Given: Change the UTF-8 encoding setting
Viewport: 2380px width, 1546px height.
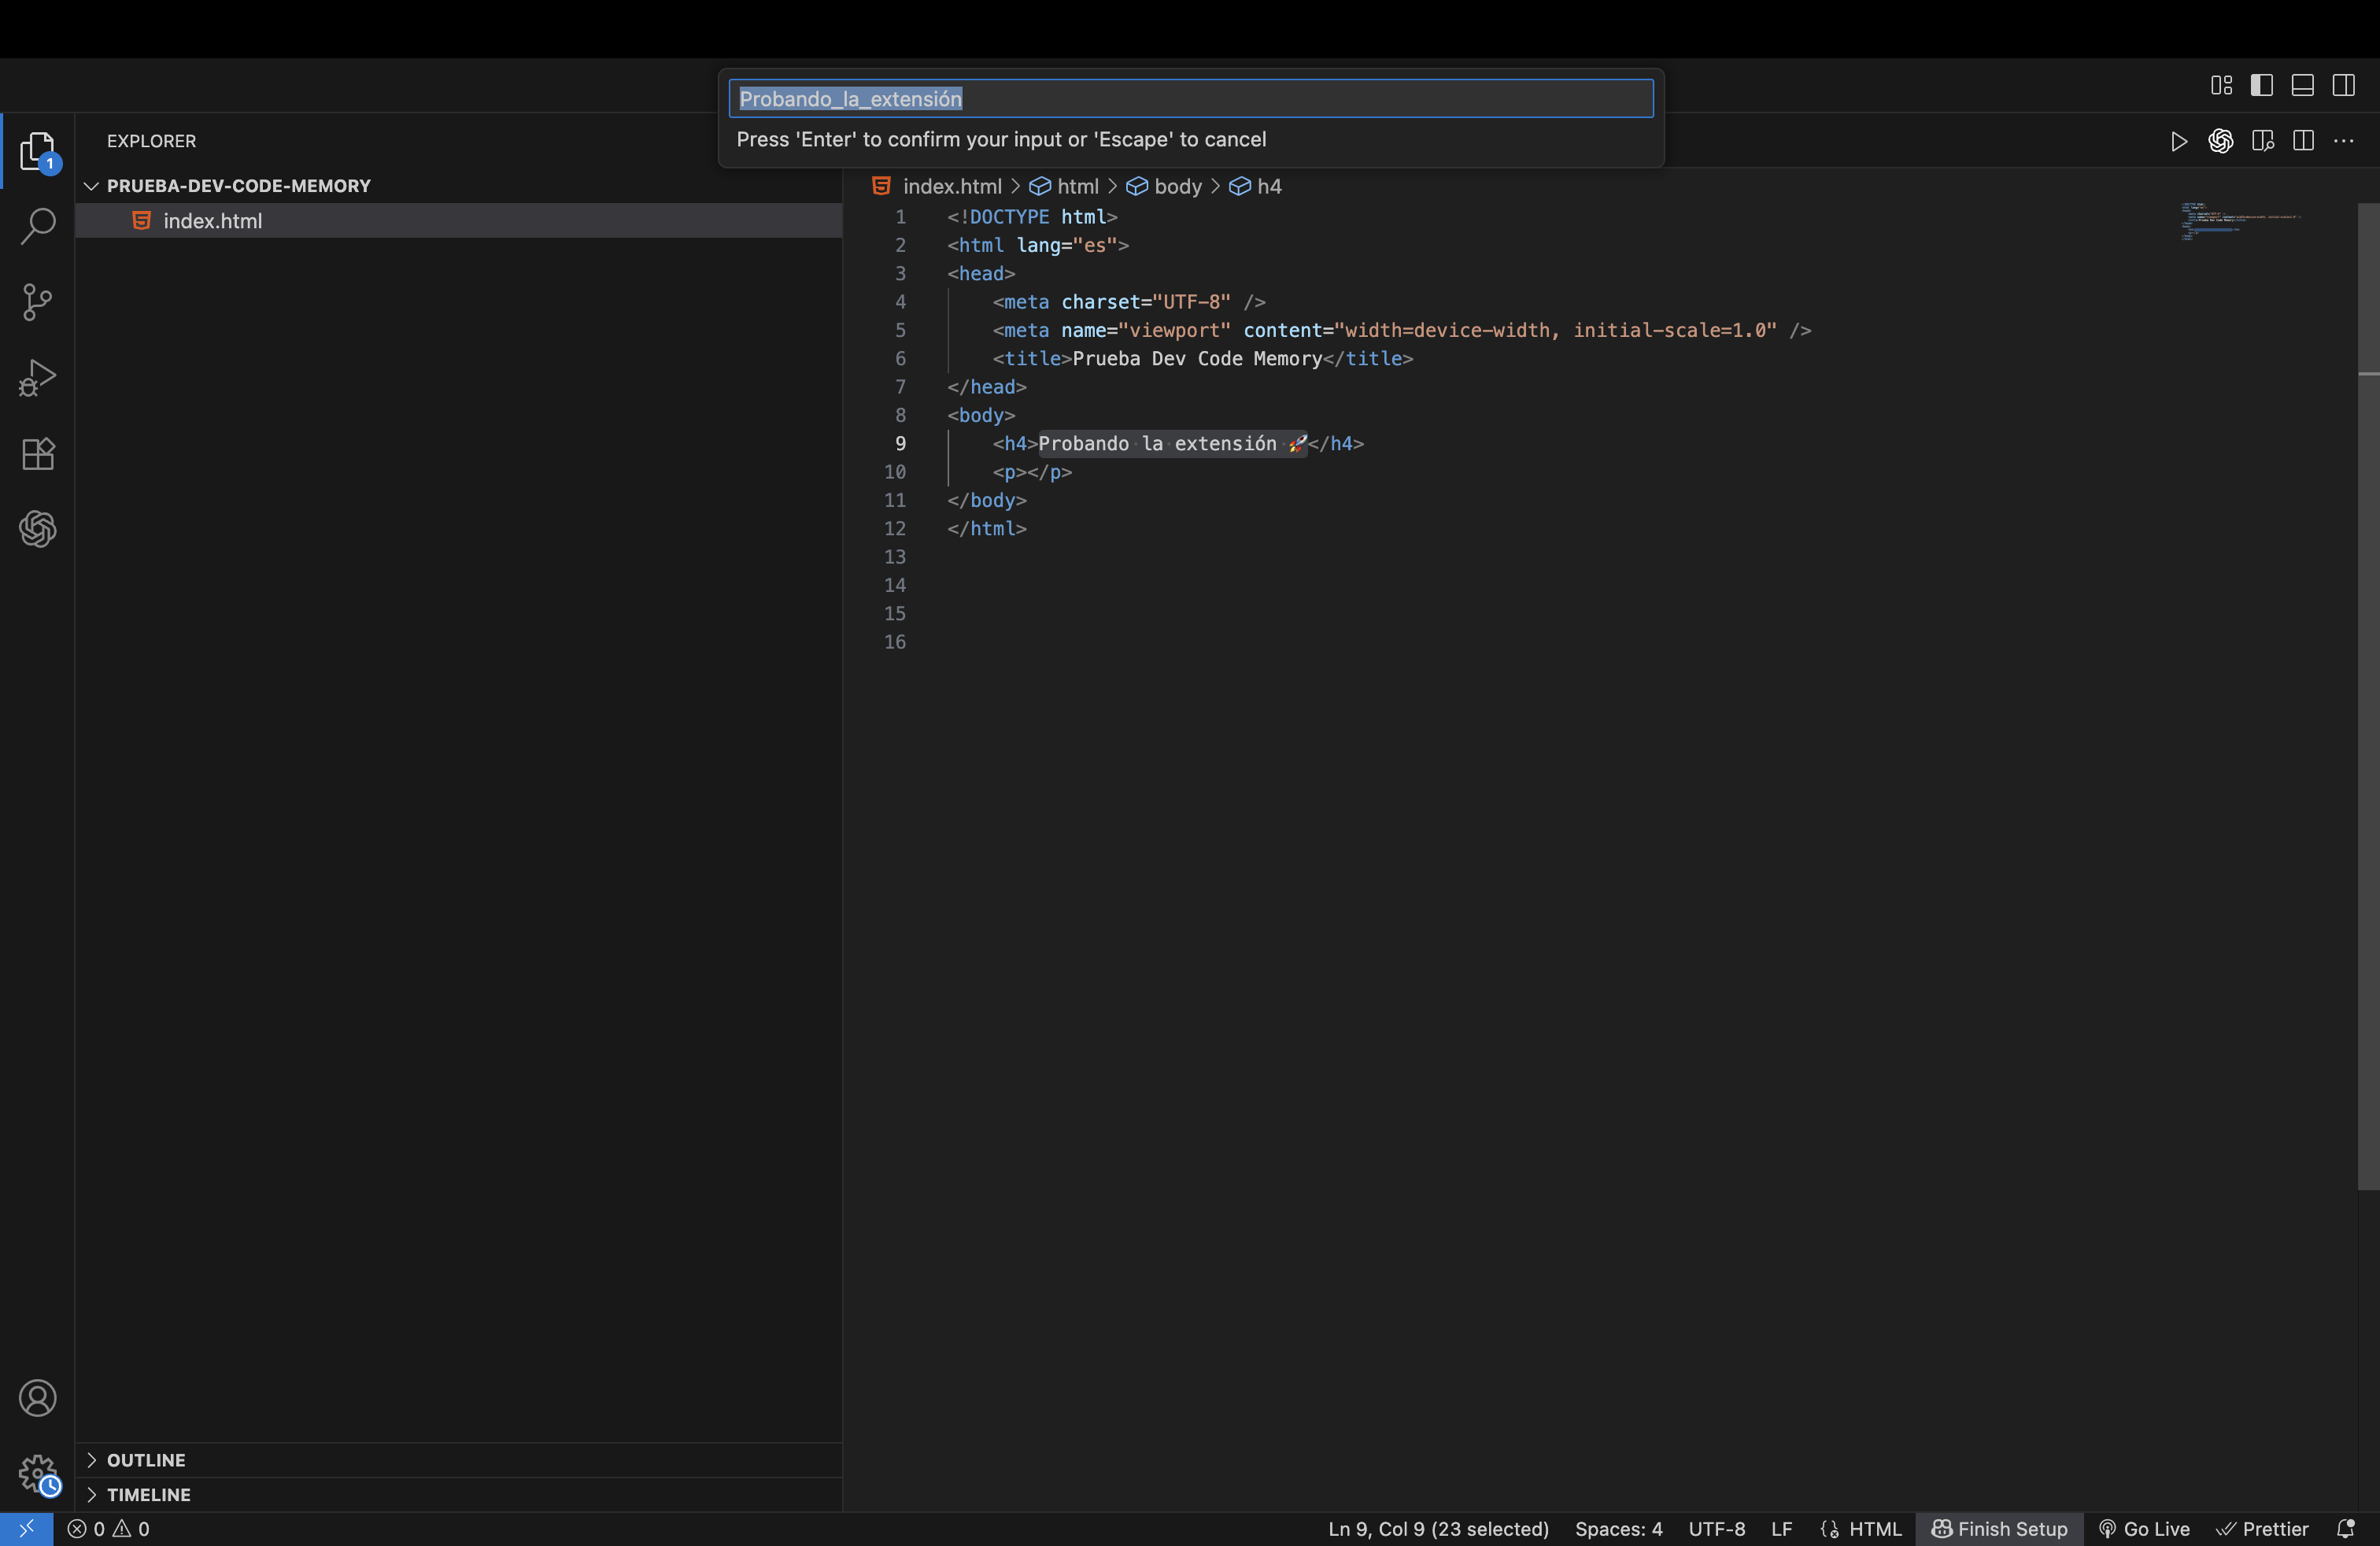Looking at the screenshot, I should (x=1716, y=1528).
